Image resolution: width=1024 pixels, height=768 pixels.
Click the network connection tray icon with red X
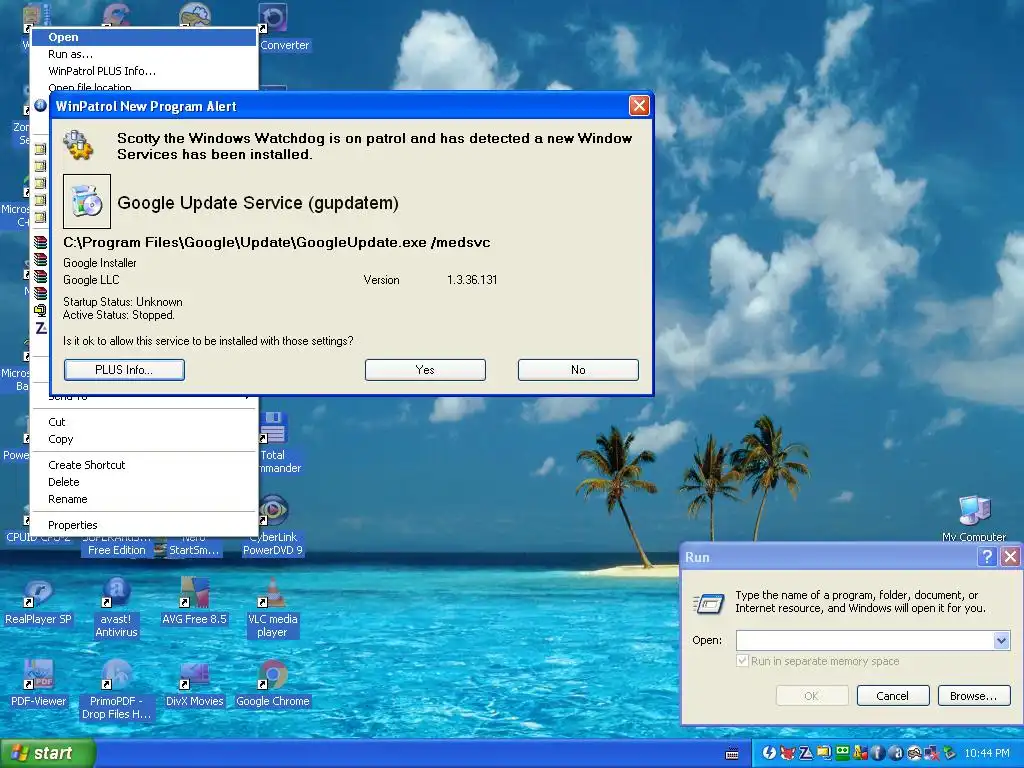tap(932, 753)
